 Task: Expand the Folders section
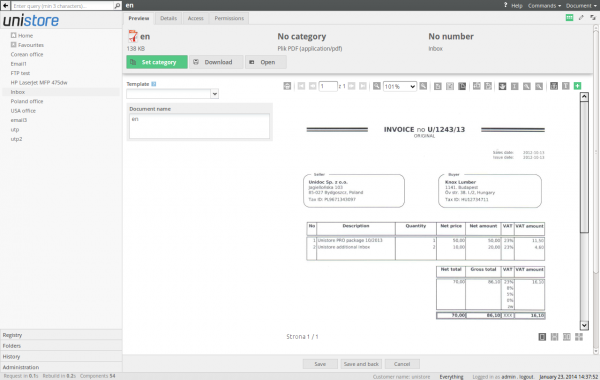click(61, 346)
